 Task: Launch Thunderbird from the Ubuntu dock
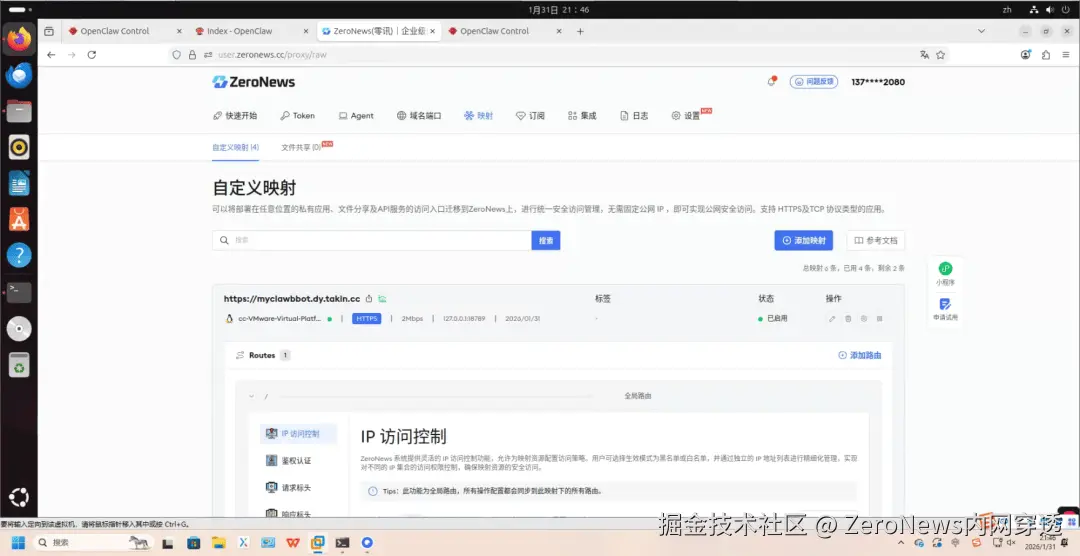click(x=19, y=74)
